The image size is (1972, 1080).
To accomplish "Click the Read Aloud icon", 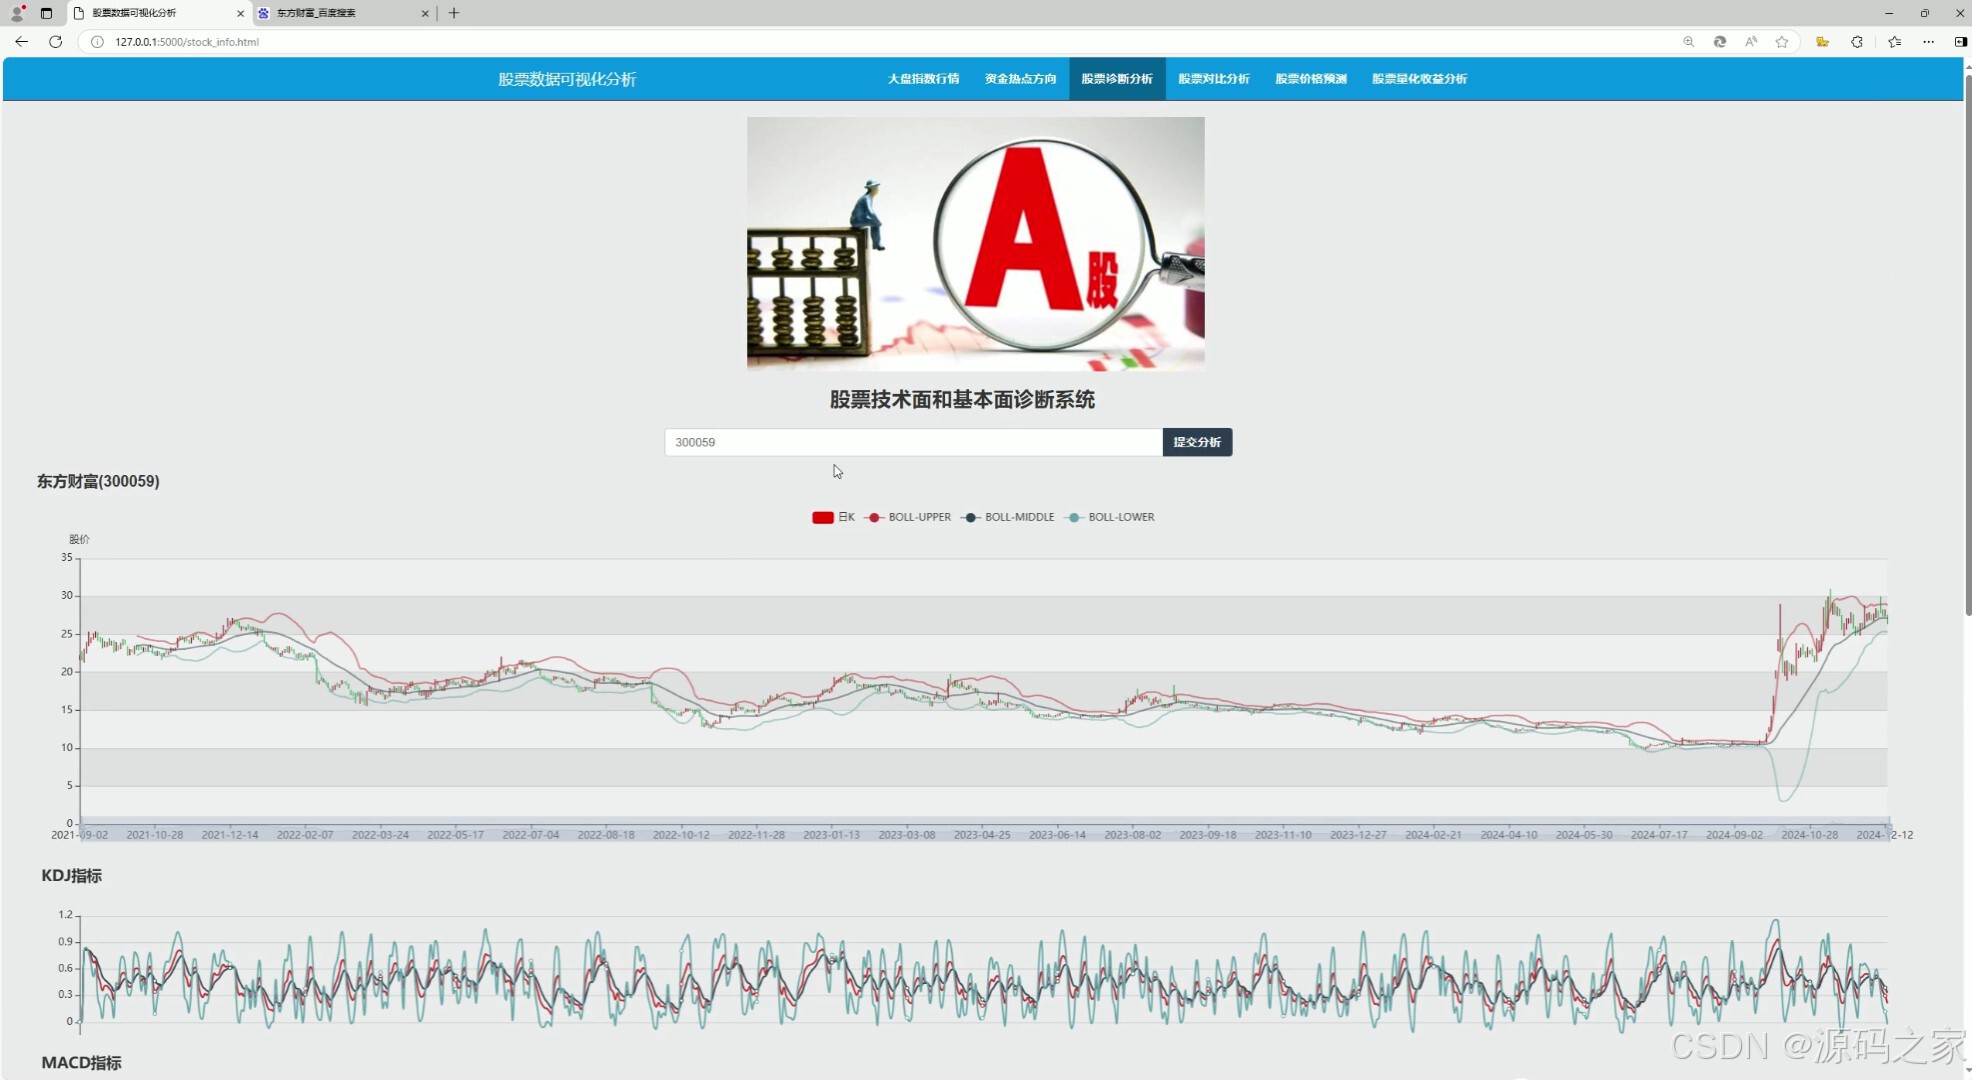I will tap(1751, 42).
